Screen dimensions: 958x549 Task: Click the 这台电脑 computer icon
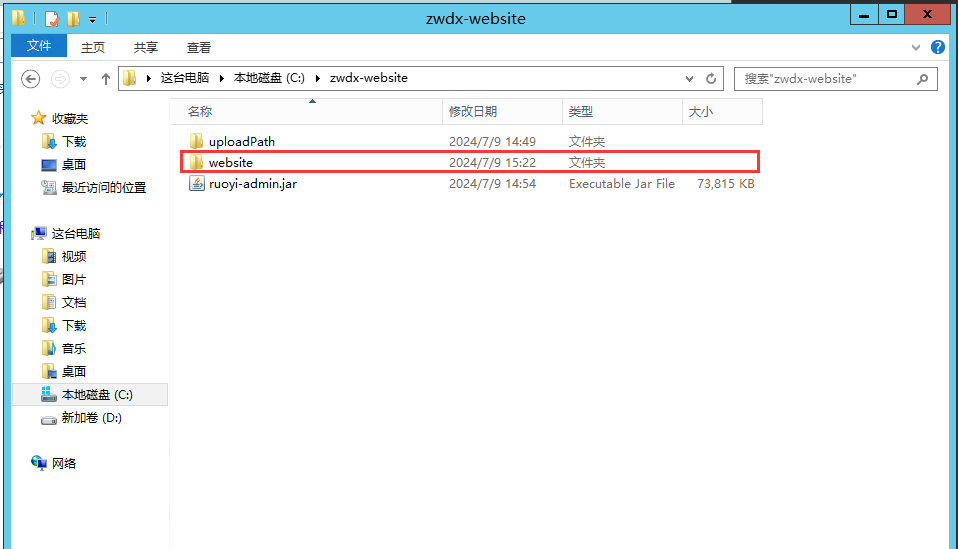[x=39, y=233]
